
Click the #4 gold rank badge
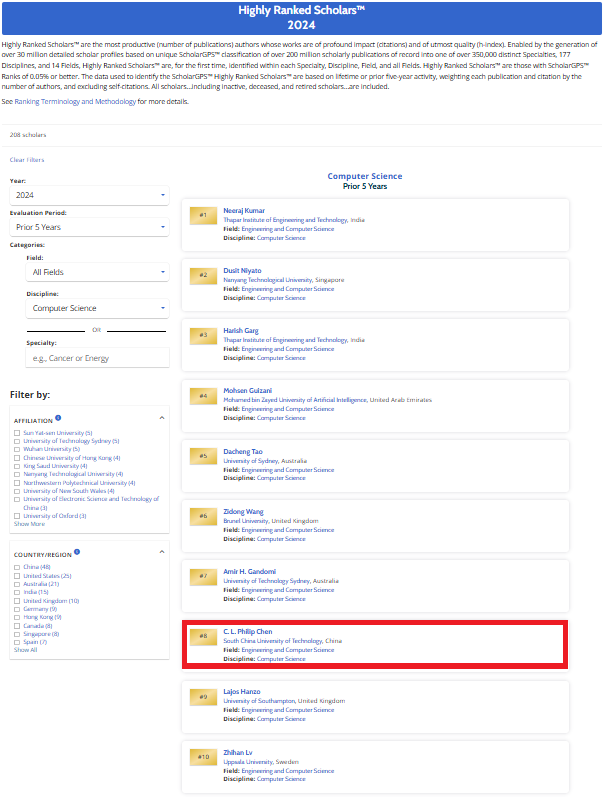203,396
